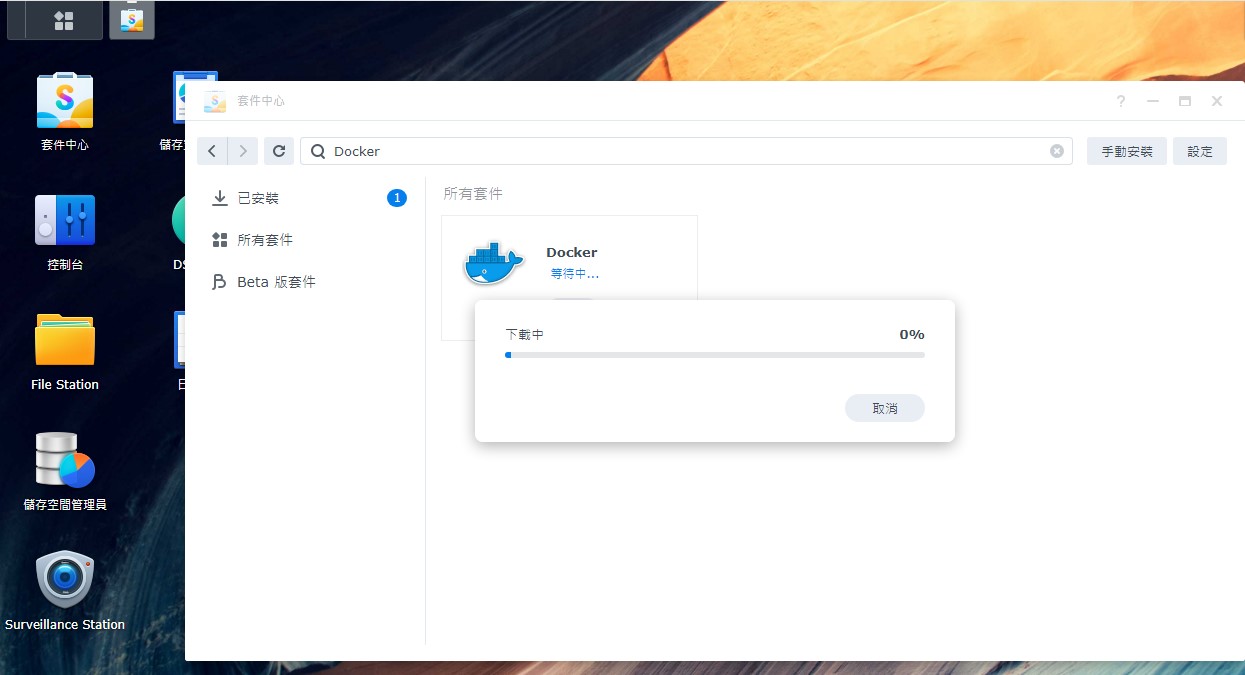Screen dimensions: 1245x675
Task: Open the Control Panel desktop icon
Action: 65,222
